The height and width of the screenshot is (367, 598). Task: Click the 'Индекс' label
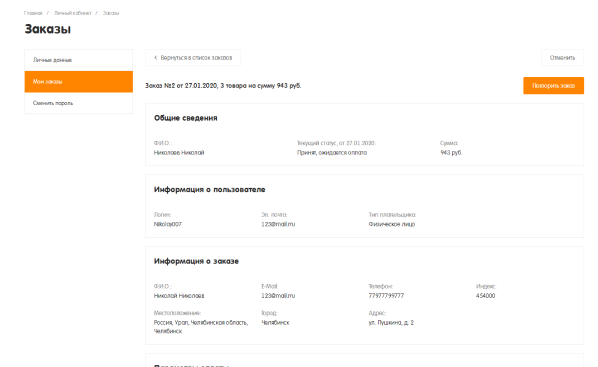click(x=486, y=286)
